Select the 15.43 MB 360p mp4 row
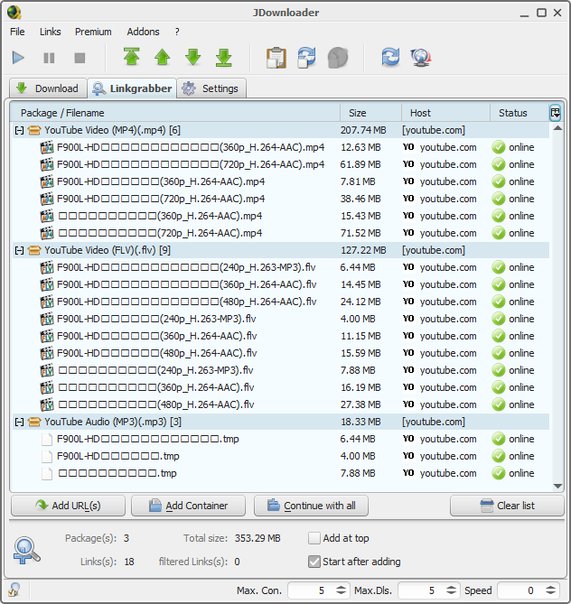Screen dimensions: 571x604 click(x=281, y=216)
